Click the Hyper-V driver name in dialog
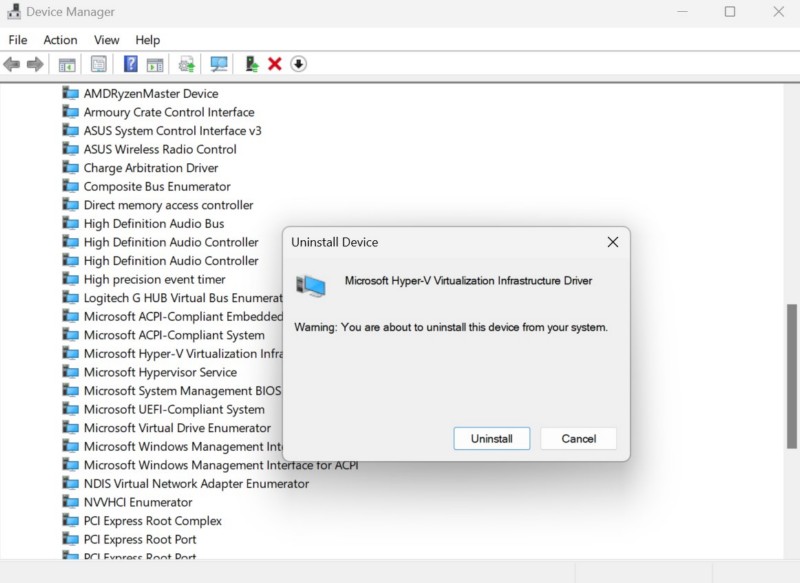Image resolution: width=800 pixels, height=583 pixels. pyautogui.click(x=468, y=281)
